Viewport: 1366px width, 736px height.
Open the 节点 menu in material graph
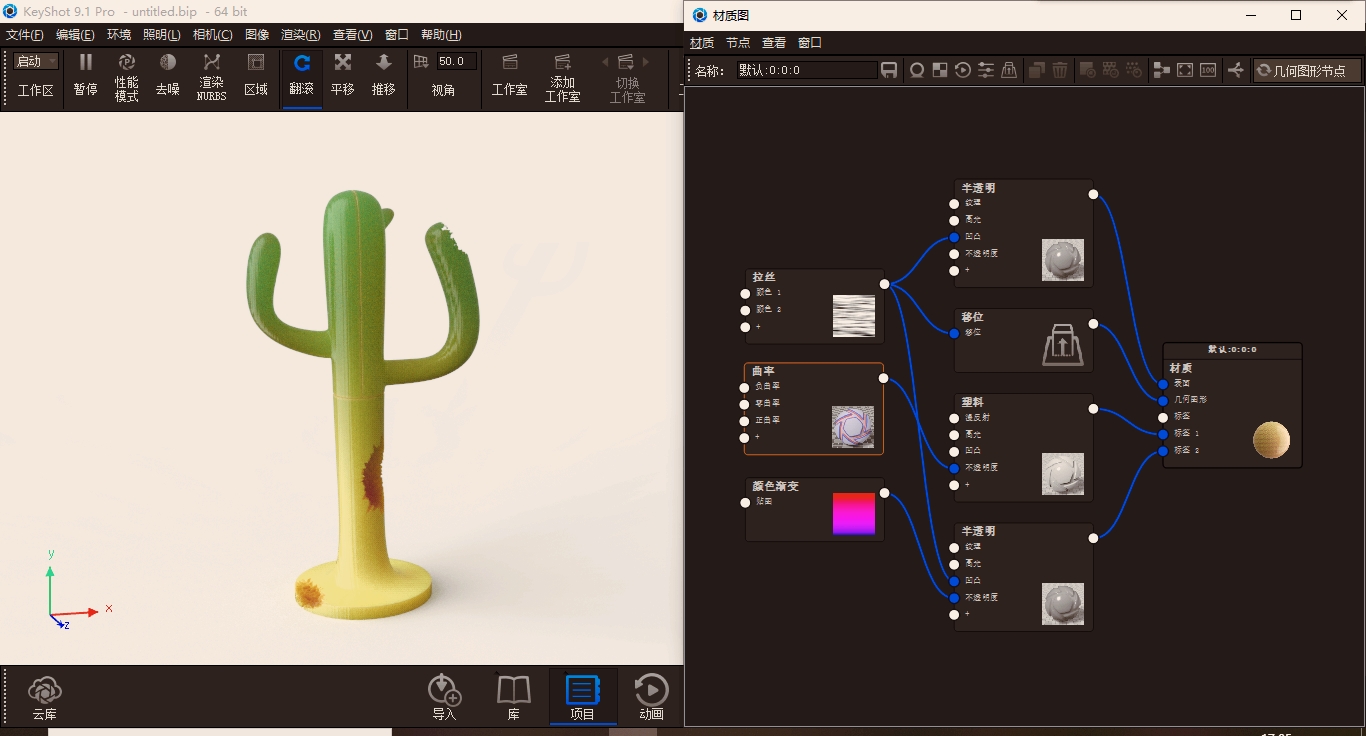click(x=739, y=42)
